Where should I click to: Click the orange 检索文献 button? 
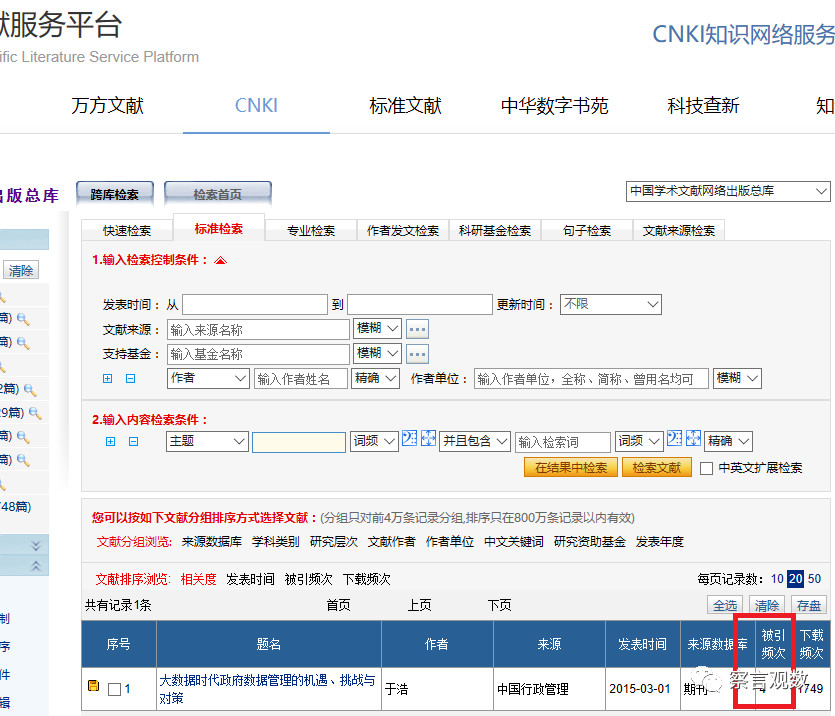pos(657,467)
